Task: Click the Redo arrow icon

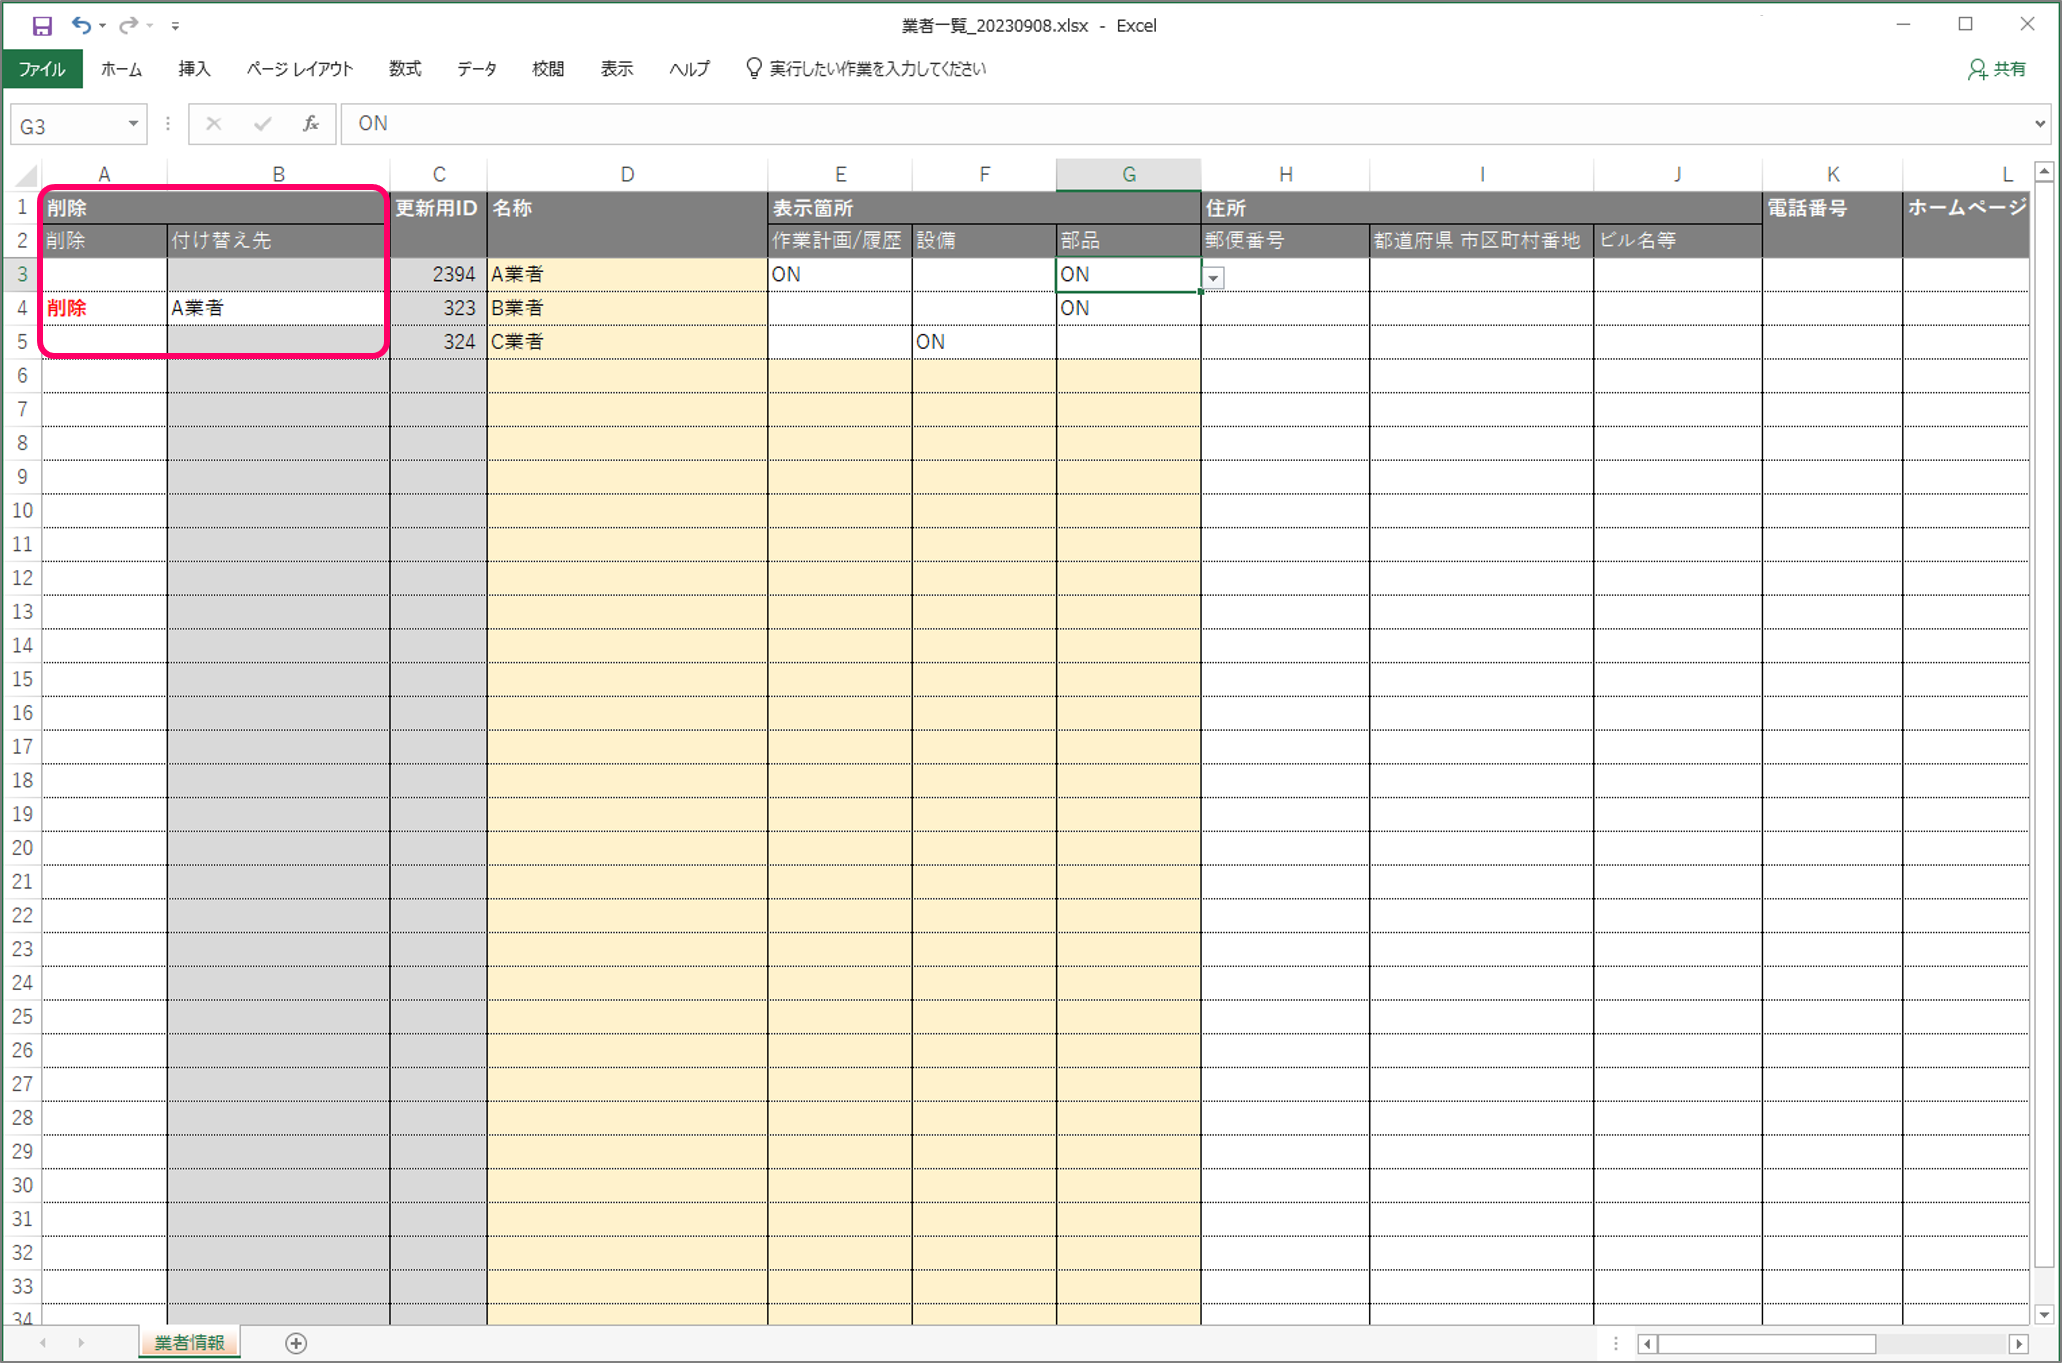Action: click(x=128, y=26)
